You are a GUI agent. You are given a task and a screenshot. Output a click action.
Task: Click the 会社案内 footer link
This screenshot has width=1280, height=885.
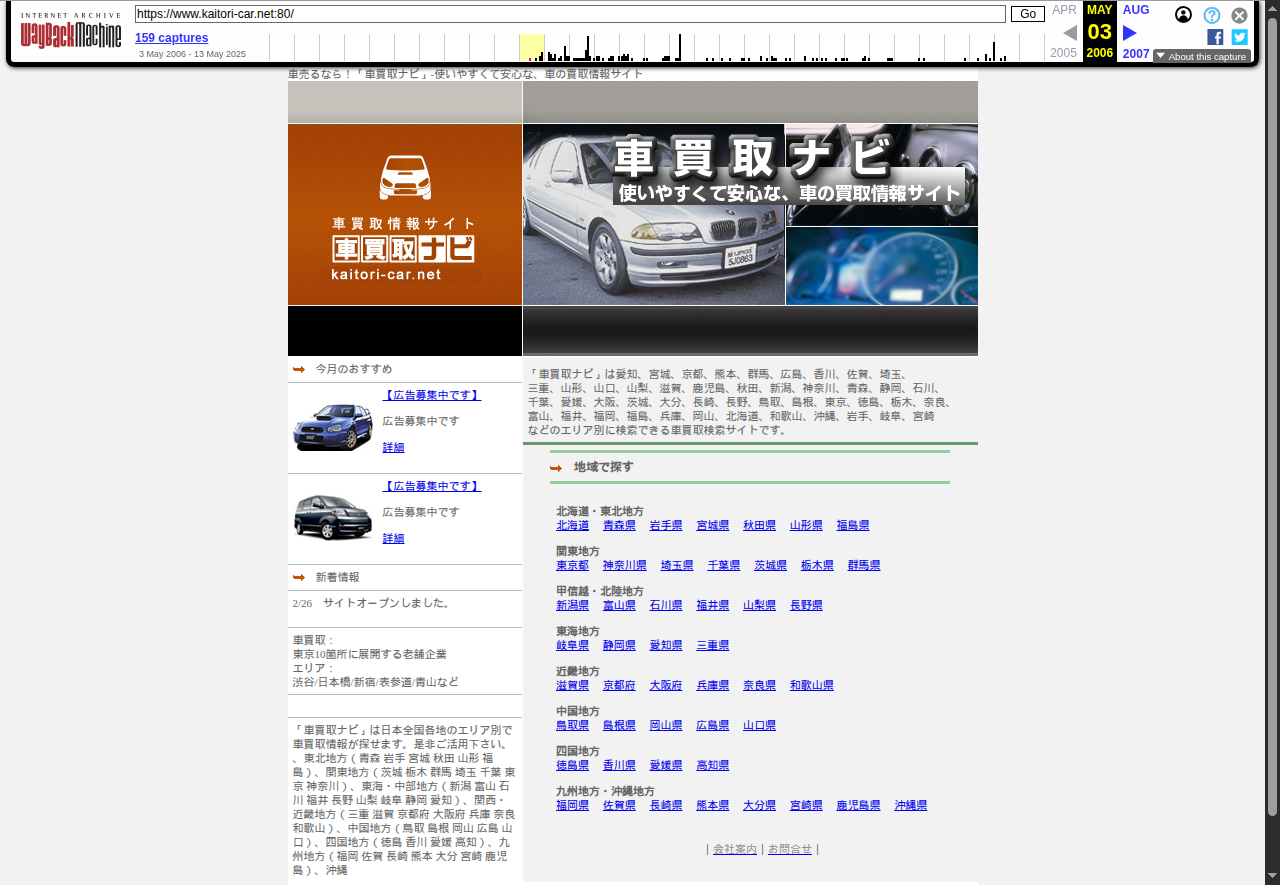[x=734, y=849]
